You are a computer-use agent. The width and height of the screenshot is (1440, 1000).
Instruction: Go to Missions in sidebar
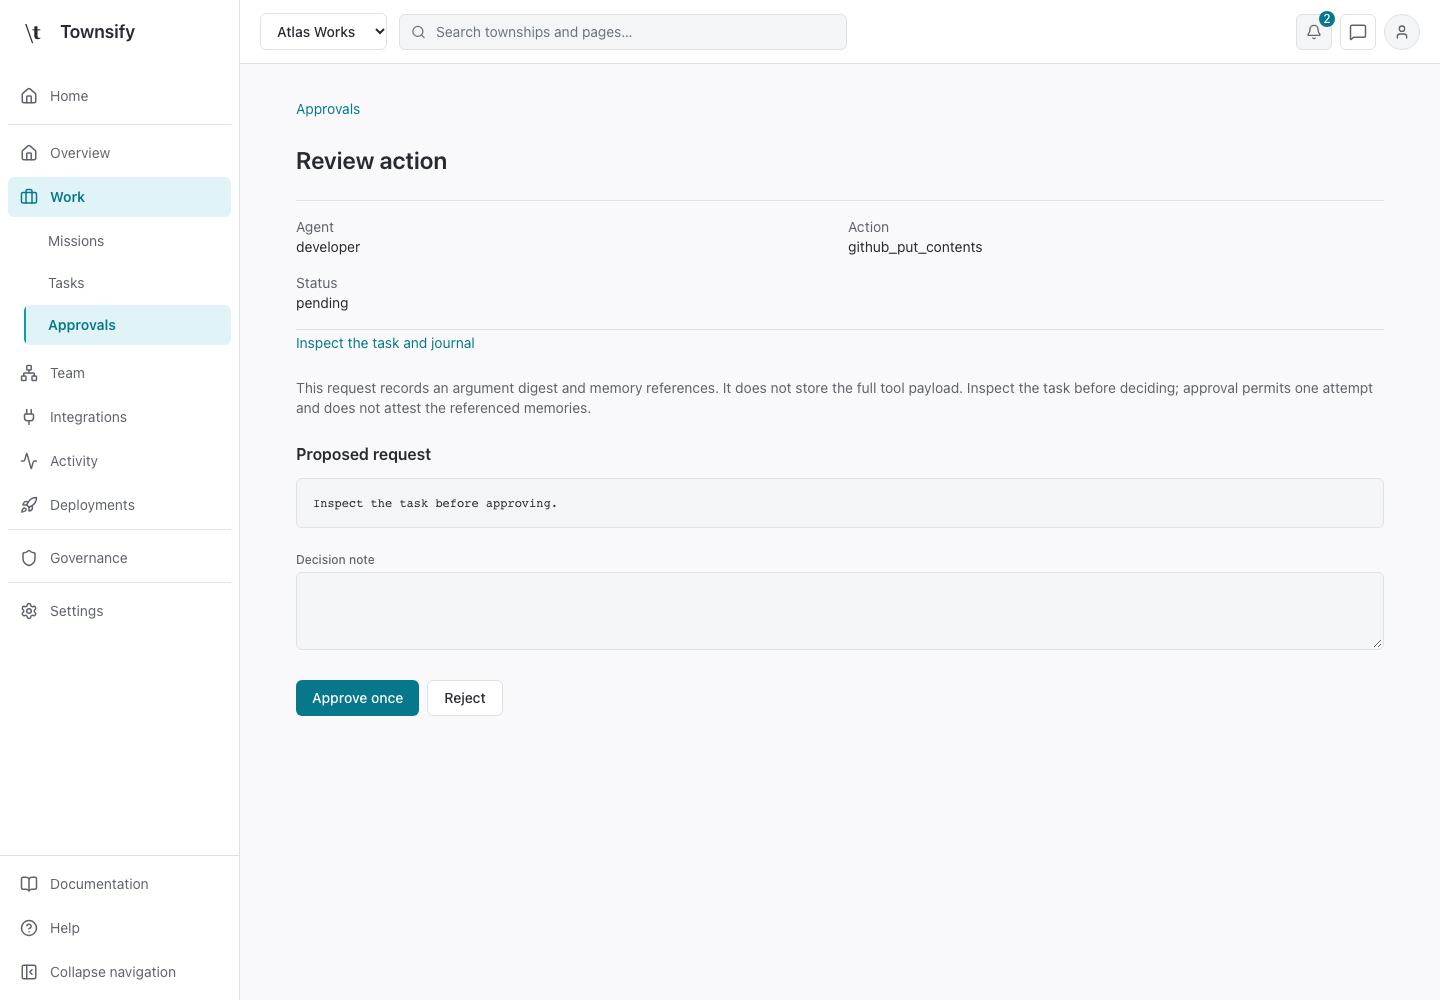tap(76, 241)
